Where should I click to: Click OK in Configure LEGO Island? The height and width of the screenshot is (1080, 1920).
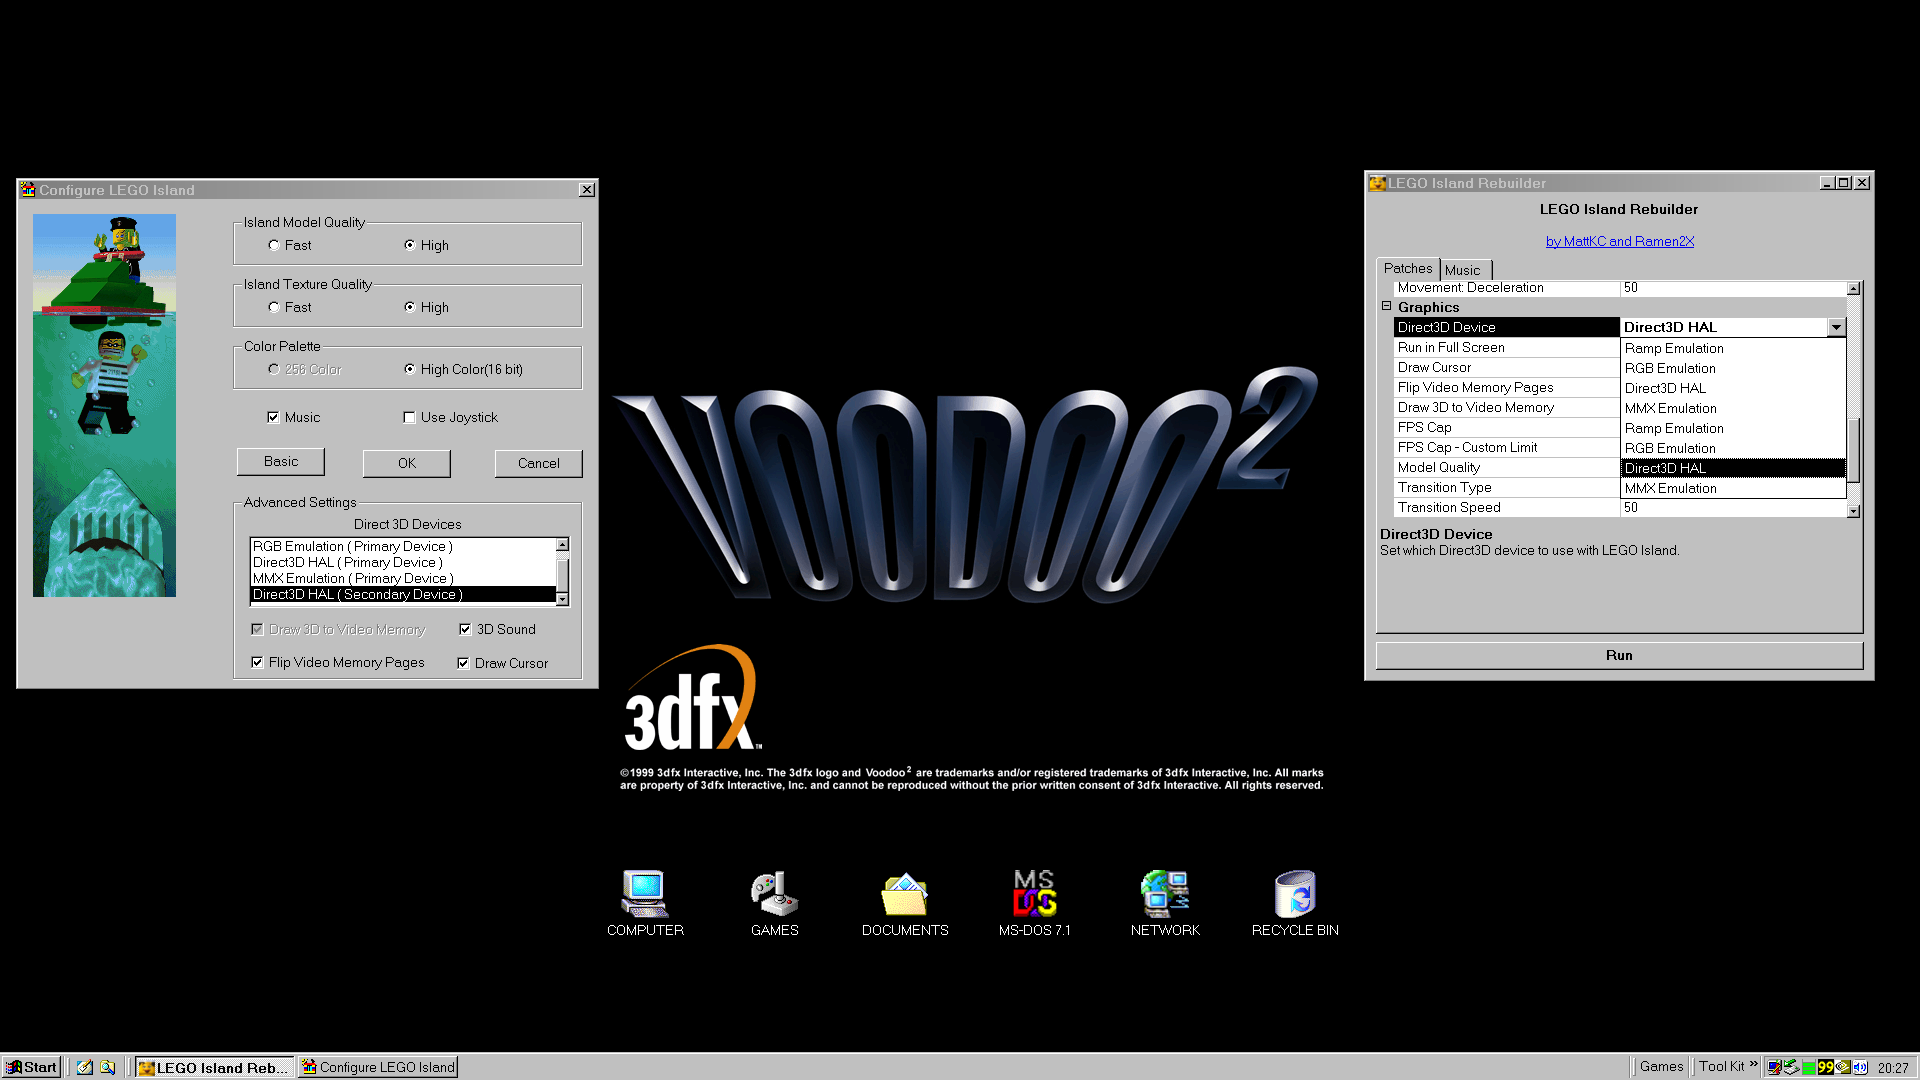407,463
